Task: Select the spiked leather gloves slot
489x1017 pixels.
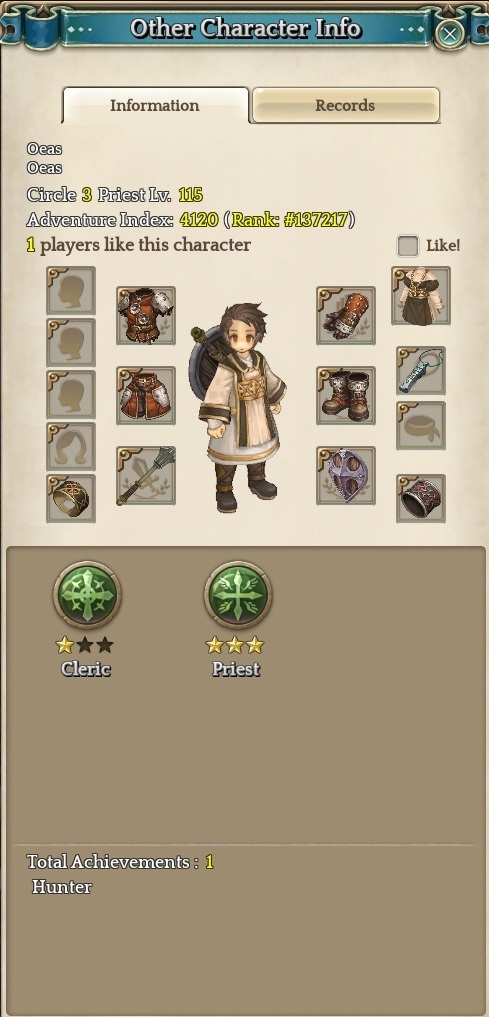Action: (346, 315)
